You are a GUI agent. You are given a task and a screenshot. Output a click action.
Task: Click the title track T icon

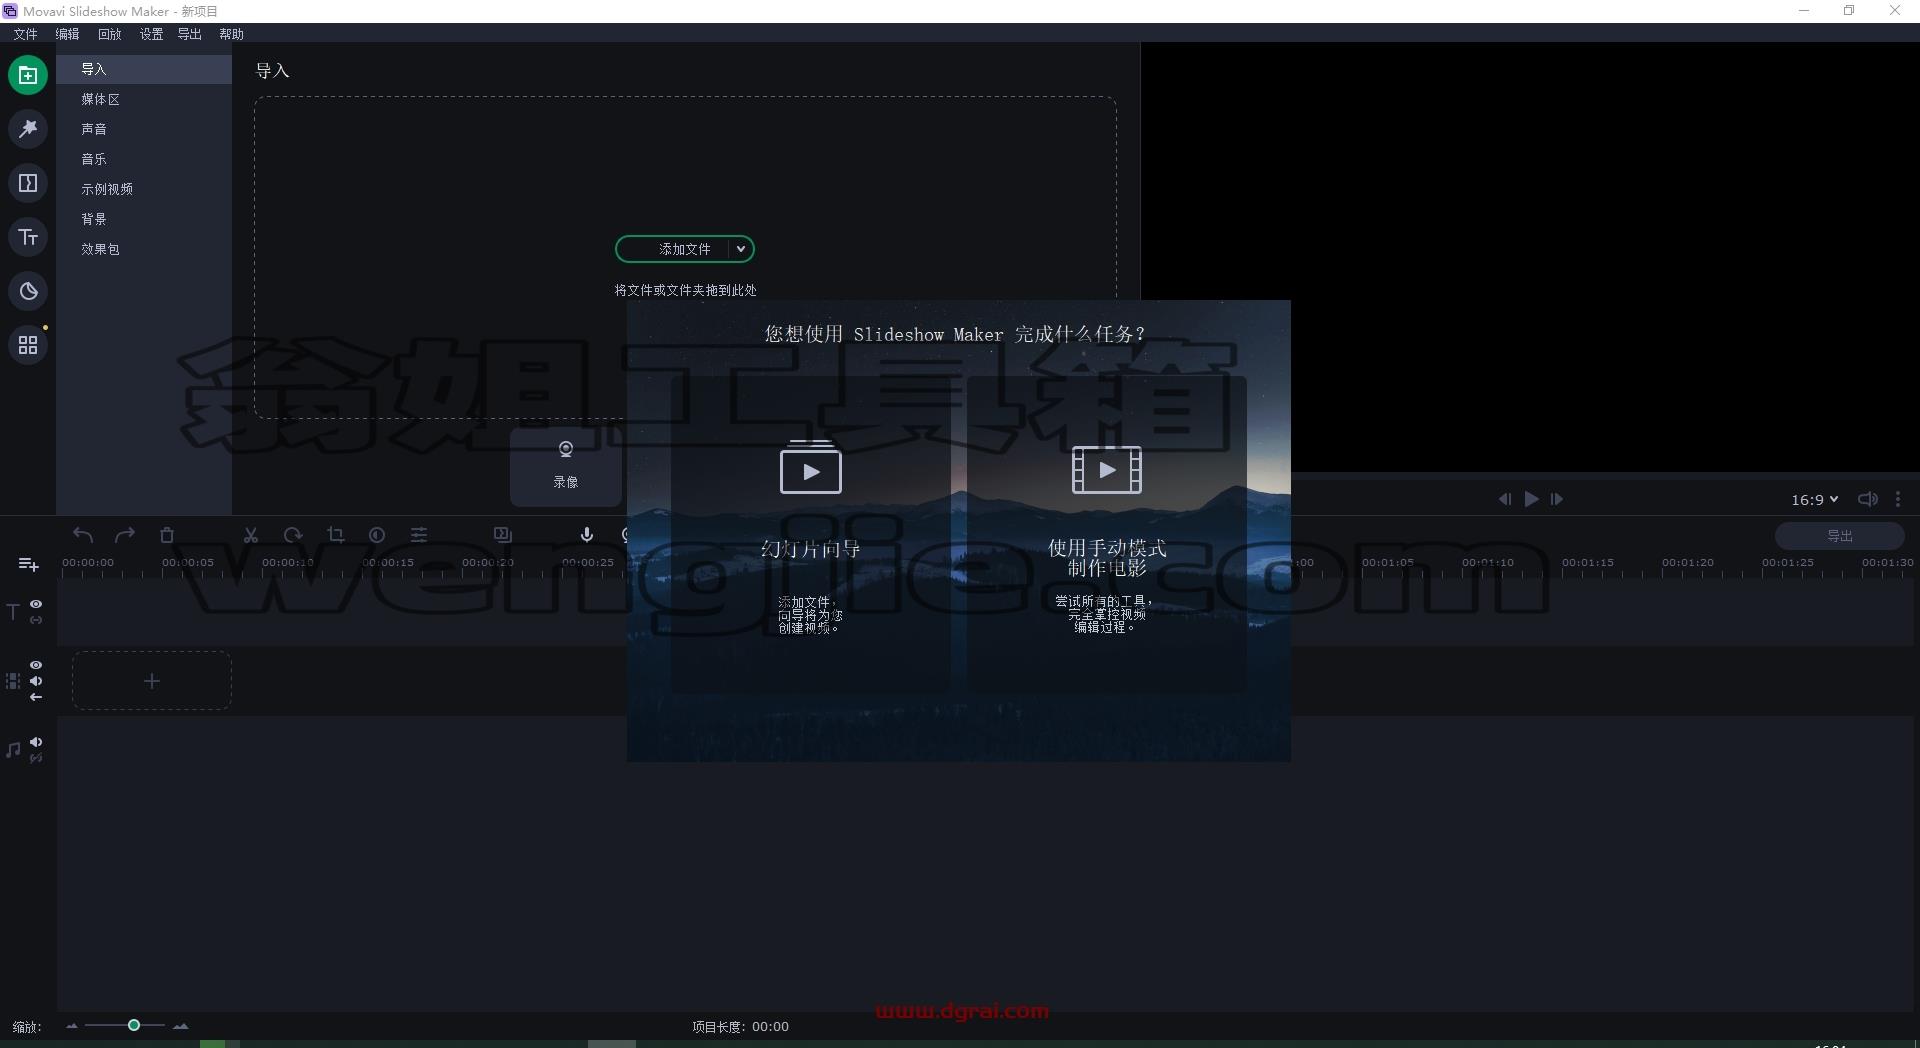(13, 612)
